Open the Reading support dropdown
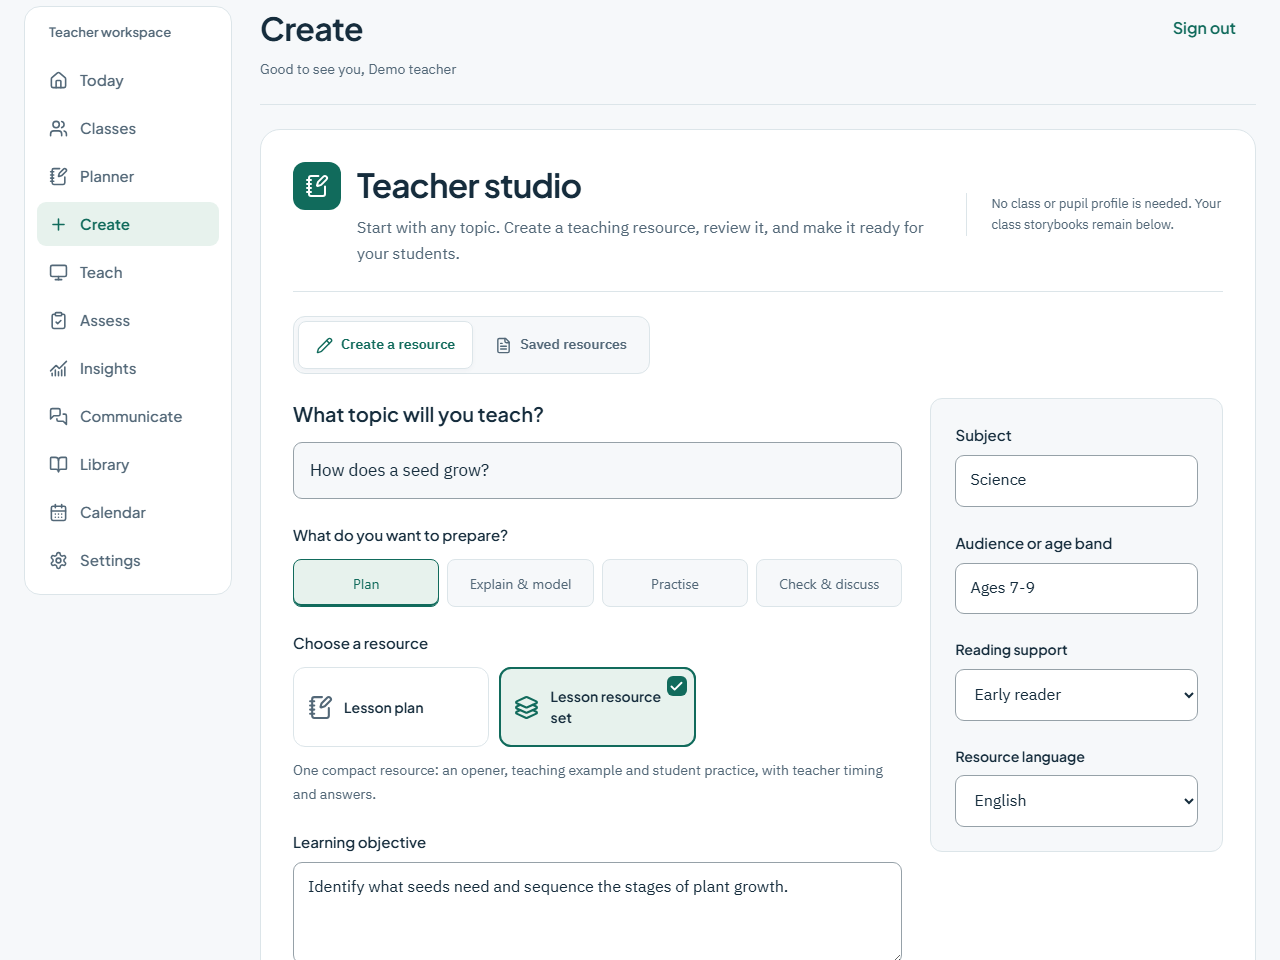This screenshot has height=960, width=1280. (1076, 695)
